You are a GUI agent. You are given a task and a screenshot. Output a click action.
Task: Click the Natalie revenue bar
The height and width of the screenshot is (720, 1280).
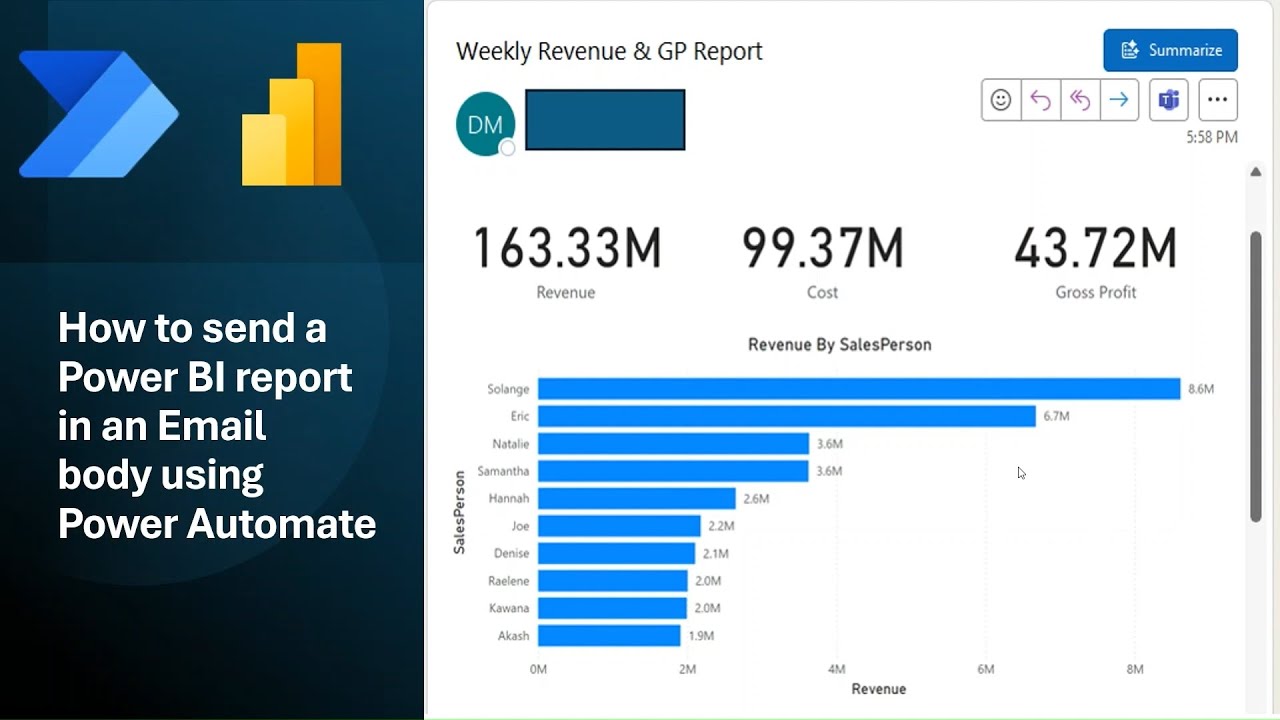pyautogui.click(x=673, y=443)
